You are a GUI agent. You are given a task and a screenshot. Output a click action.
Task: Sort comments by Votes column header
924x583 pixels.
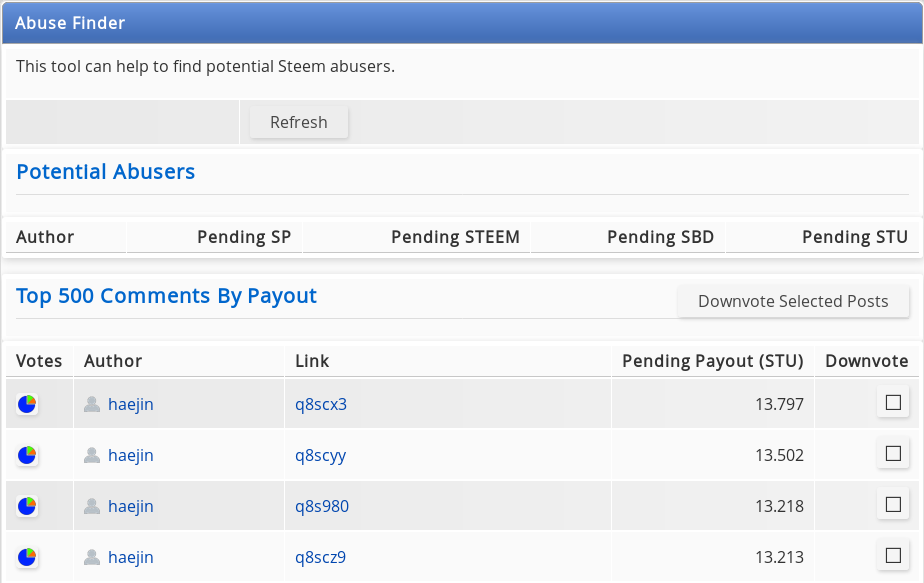[39, 361]
